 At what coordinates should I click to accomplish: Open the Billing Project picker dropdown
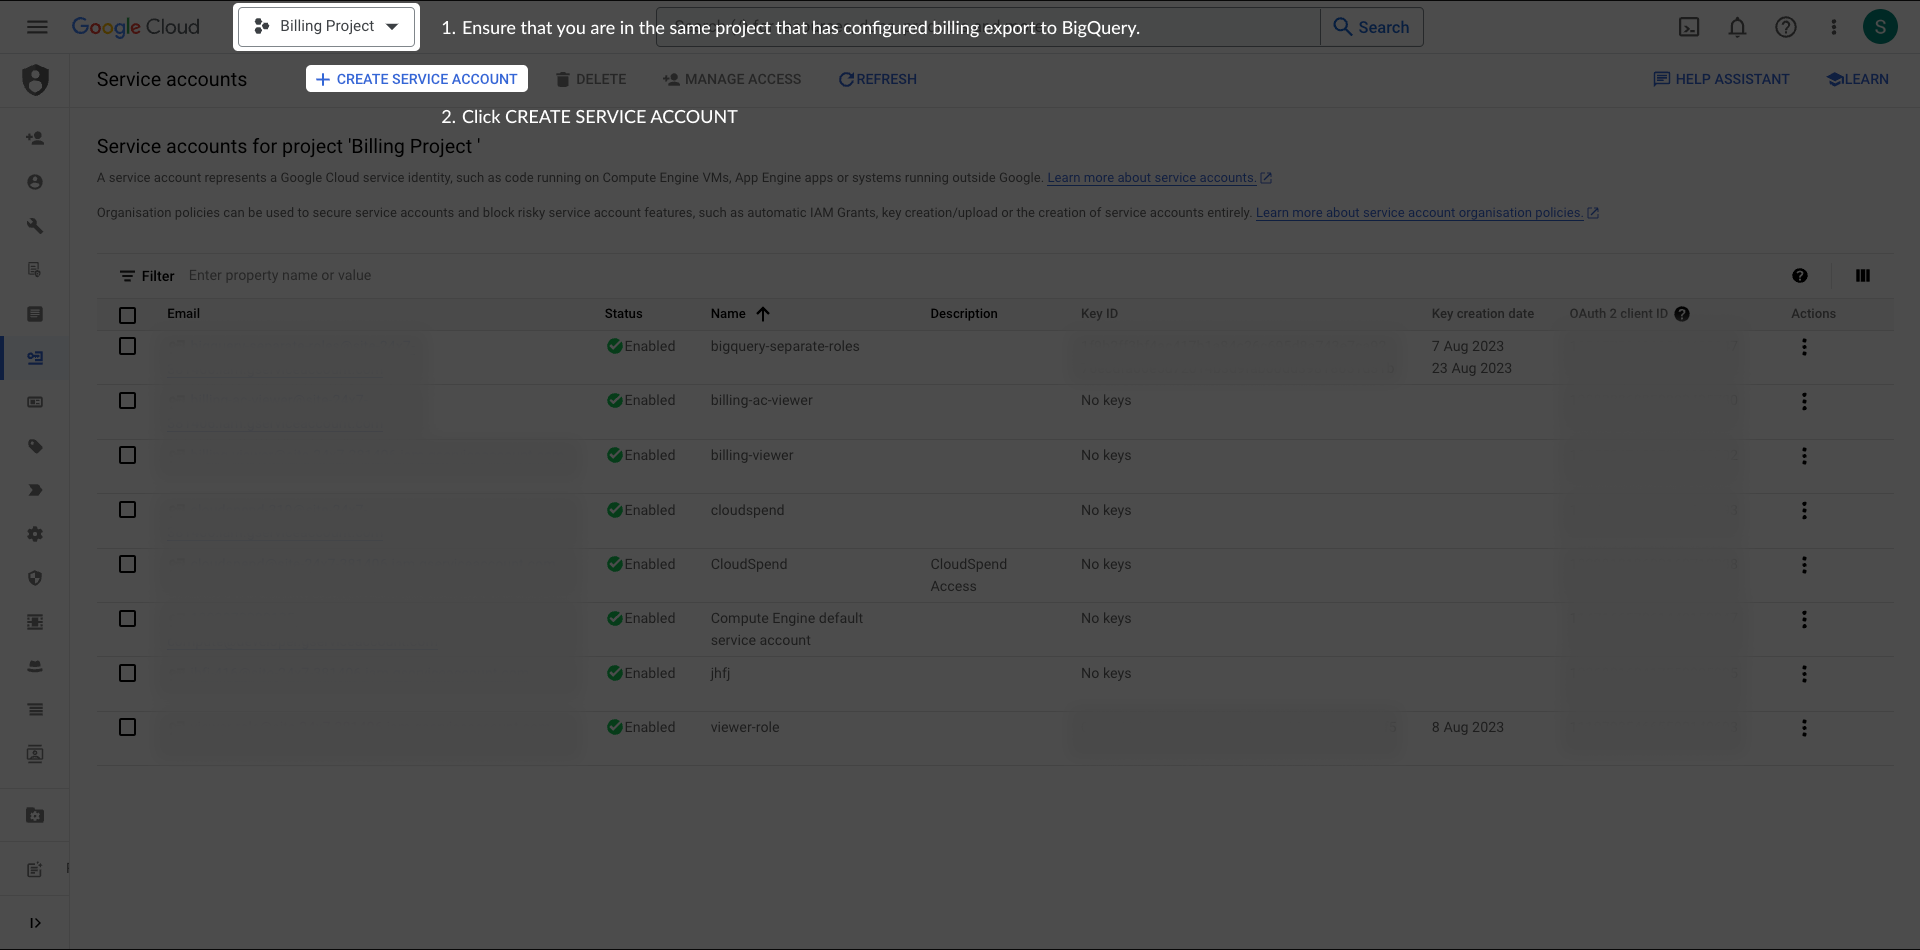point(326,26)
